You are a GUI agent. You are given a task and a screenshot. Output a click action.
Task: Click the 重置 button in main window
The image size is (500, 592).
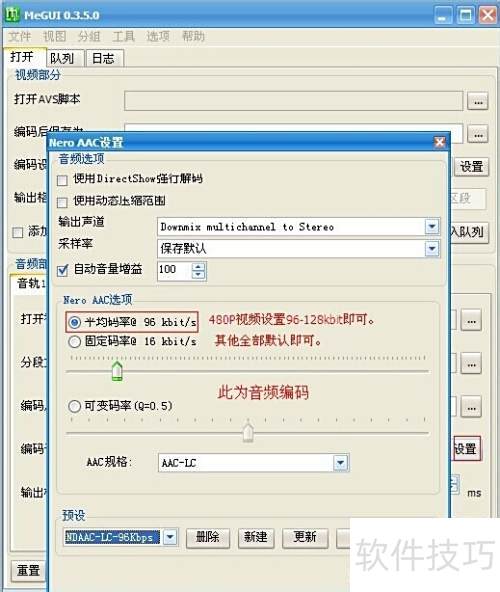28,570
